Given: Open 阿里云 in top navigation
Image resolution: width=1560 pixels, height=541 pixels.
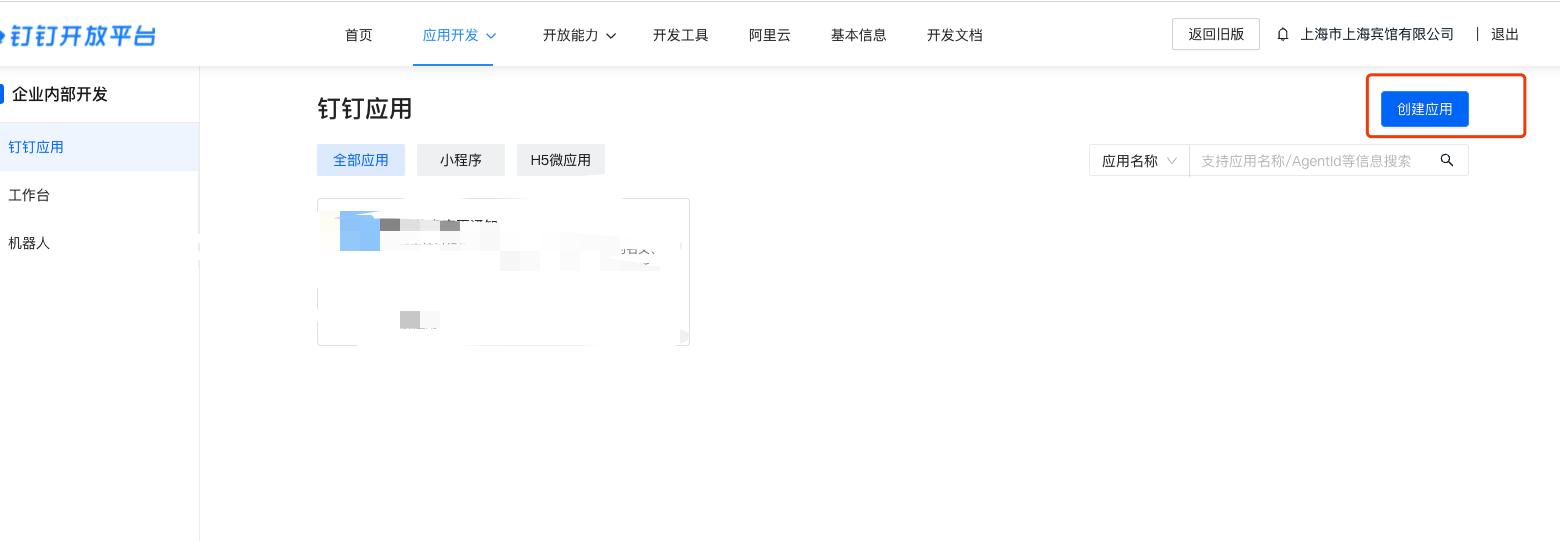Looking at the screenshot, I should (x=770, y=35).
